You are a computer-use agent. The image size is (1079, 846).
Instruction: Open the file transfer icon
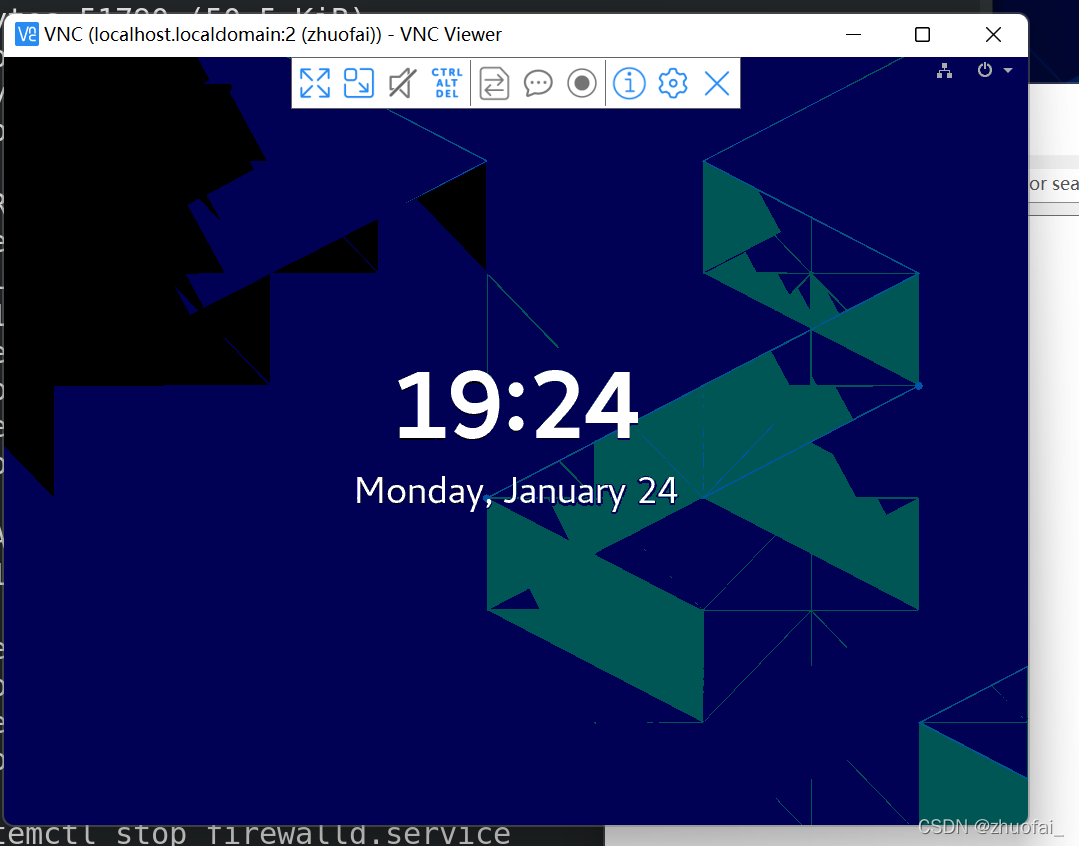(x=494, y=83)
